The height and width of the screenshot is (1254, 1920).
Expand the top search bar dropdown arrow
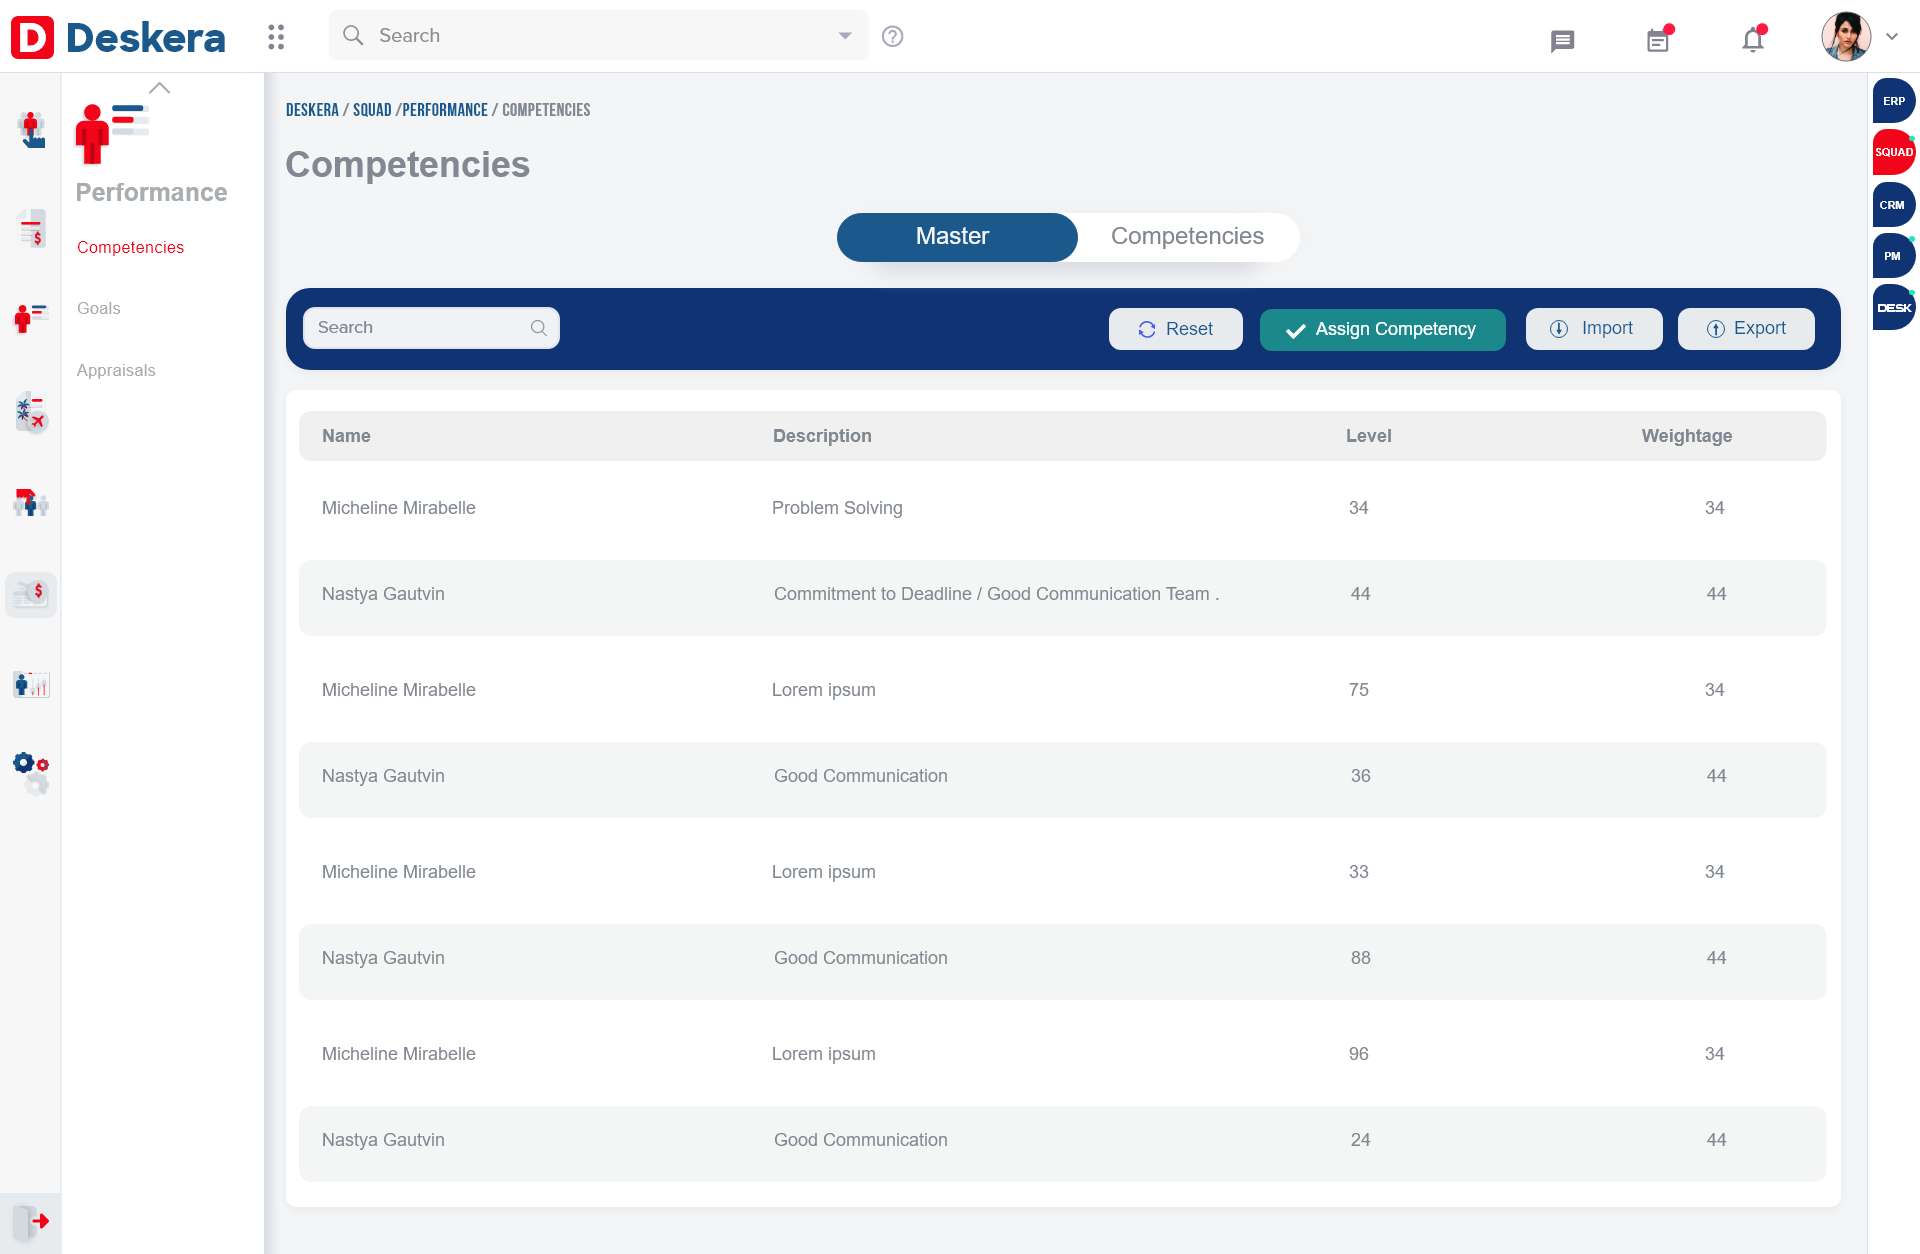[845, 36]
